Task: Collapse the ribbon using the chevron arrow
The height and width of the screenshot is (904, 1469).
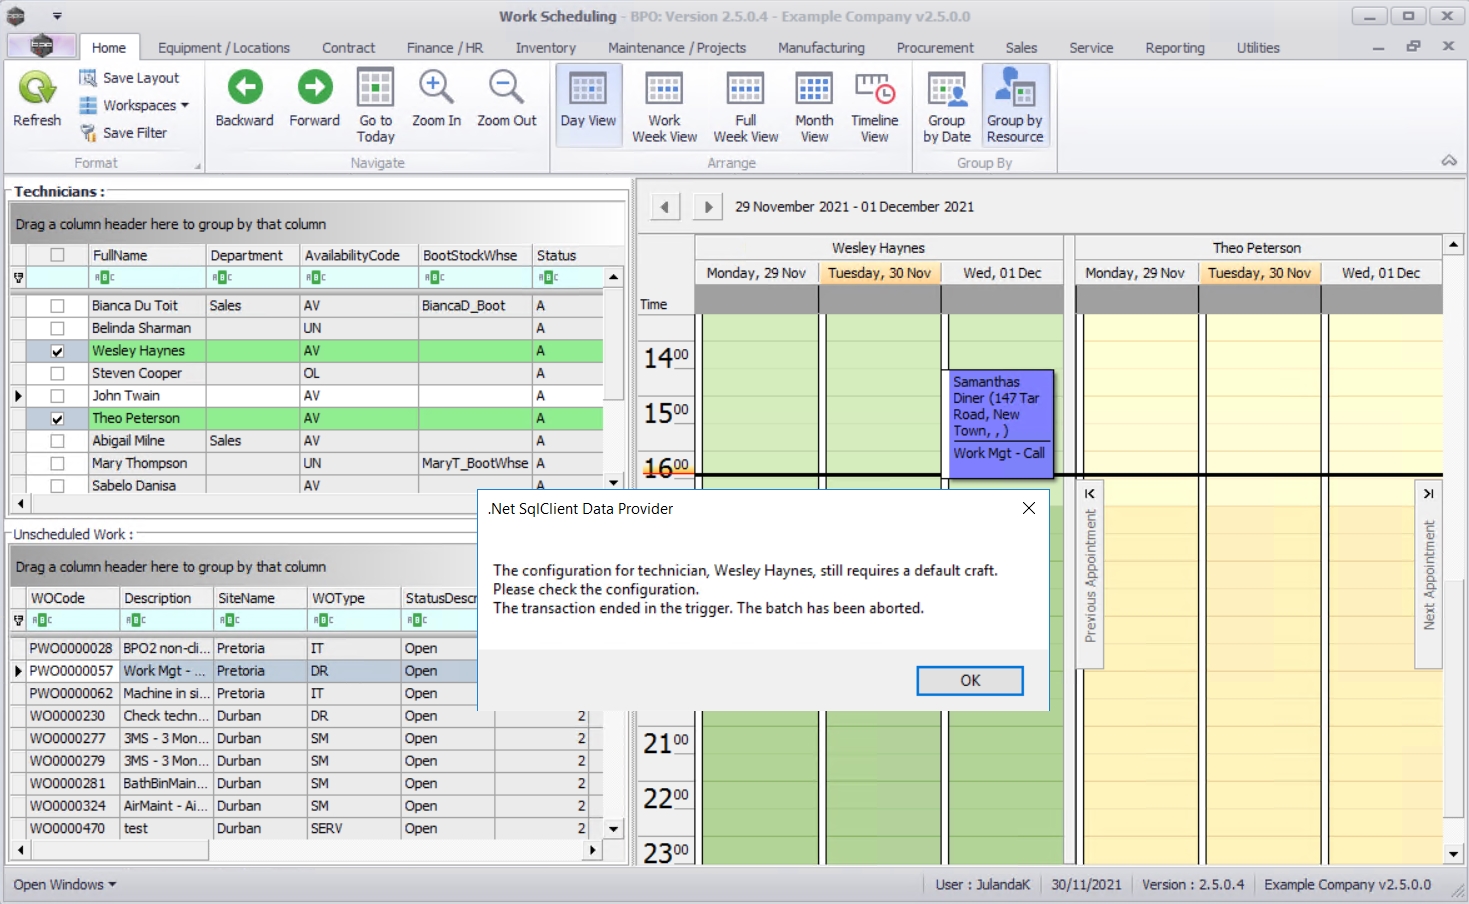Action: pos(1448,161)
